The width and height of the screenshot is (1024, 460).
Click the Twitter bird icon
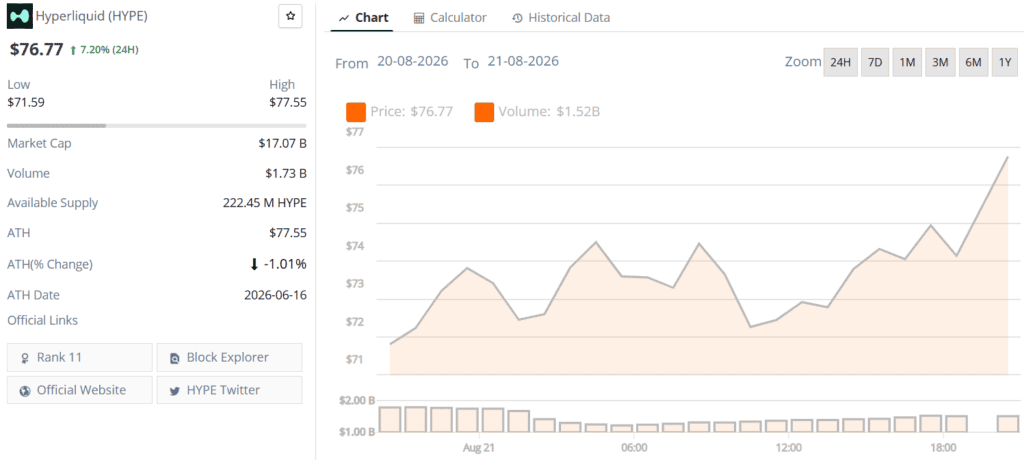point(174,391)
